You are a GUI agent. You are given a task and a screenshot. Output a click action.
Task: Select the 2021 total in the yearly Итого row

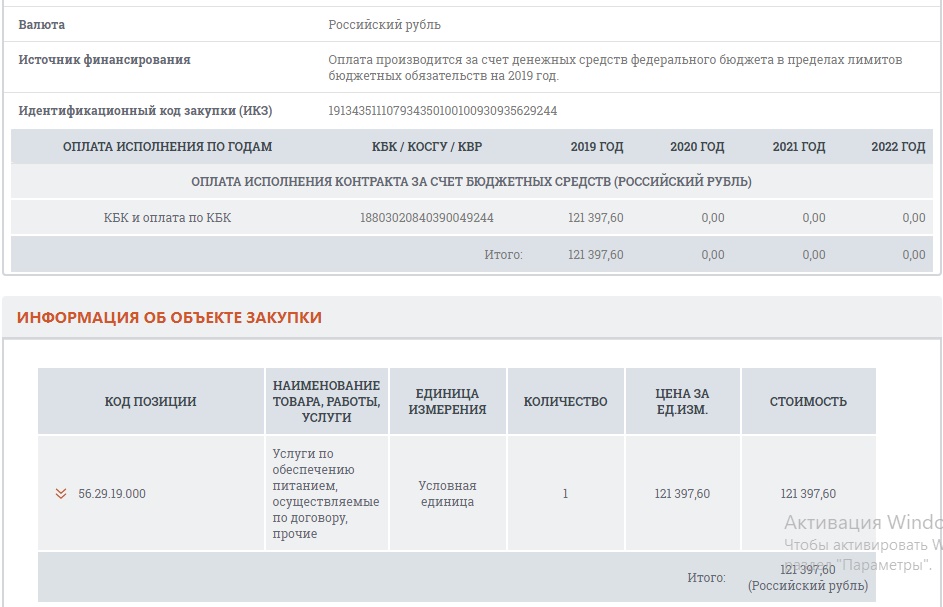814,254
